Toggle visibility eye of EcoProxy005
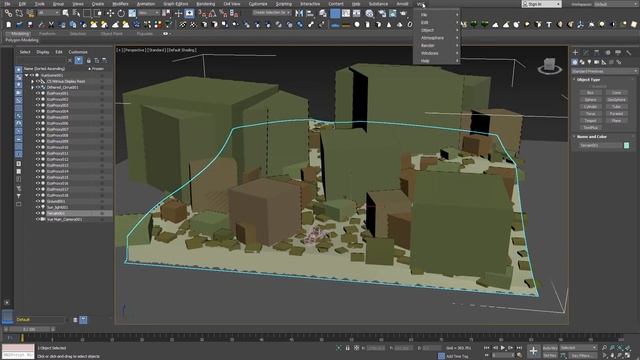This screenshot has width=640, height=360. [37, 117]
